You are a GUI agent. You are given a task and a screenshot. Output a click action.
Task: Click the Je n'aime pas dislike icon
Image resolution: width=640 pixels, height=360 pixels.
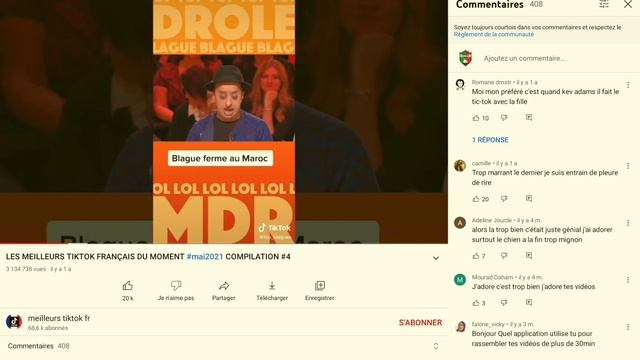176,285
